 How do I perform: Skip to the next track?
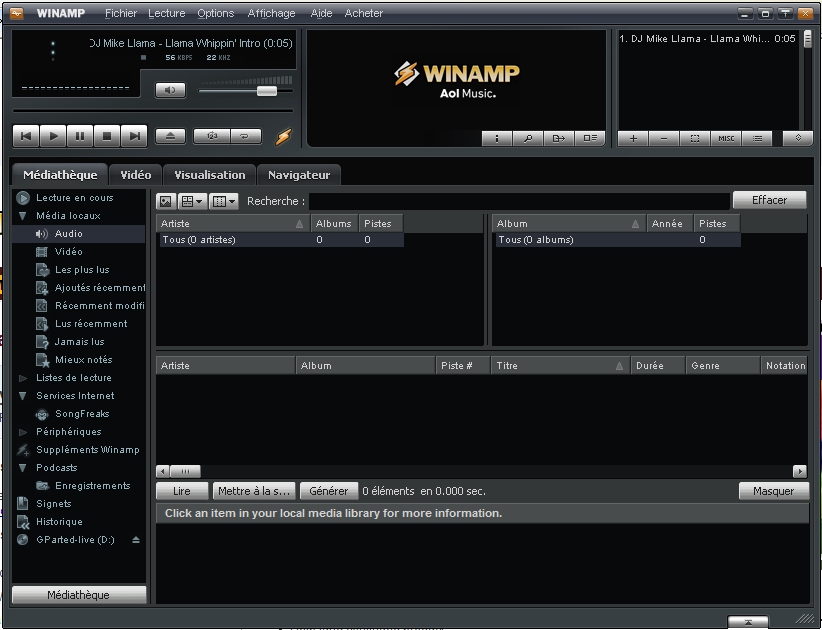[134, 136]
